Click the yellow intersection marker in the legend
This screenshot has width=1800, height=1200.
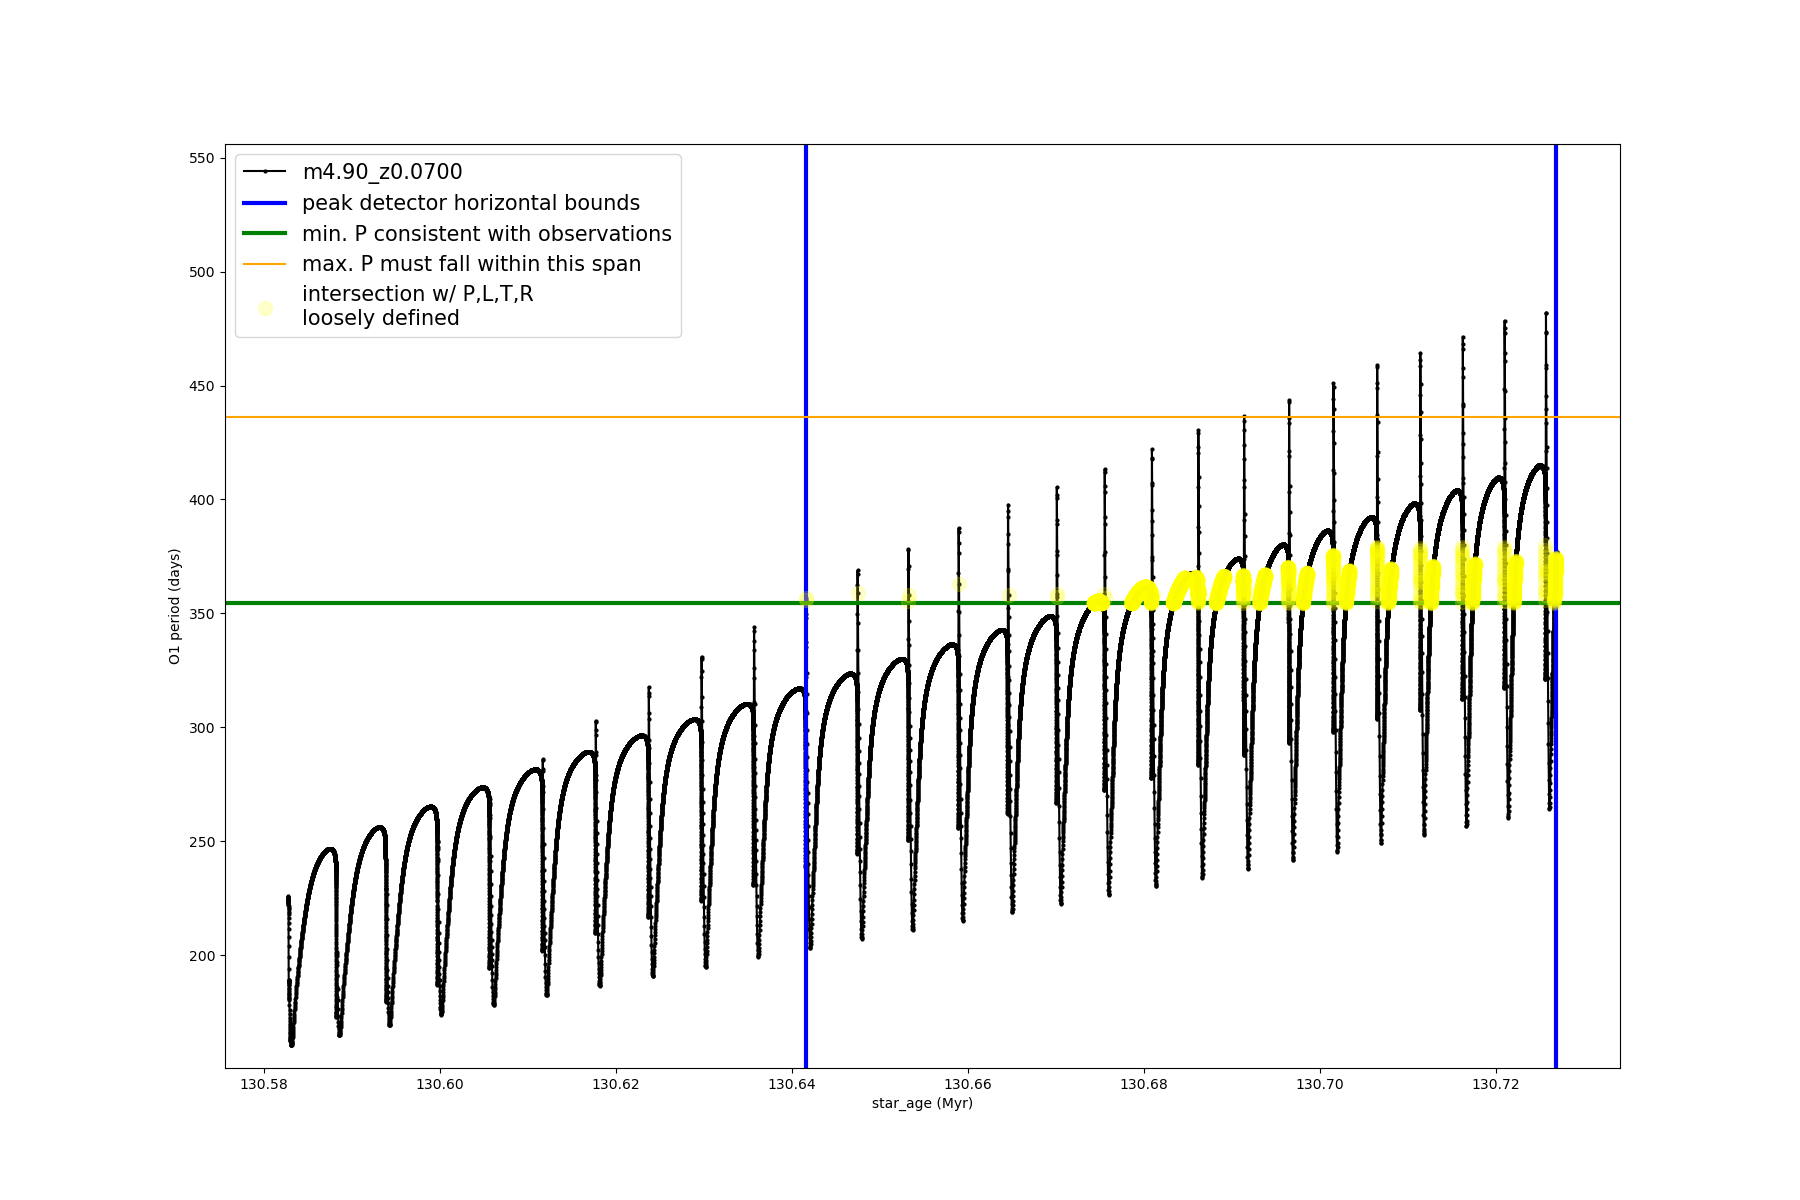coord(265,308)
